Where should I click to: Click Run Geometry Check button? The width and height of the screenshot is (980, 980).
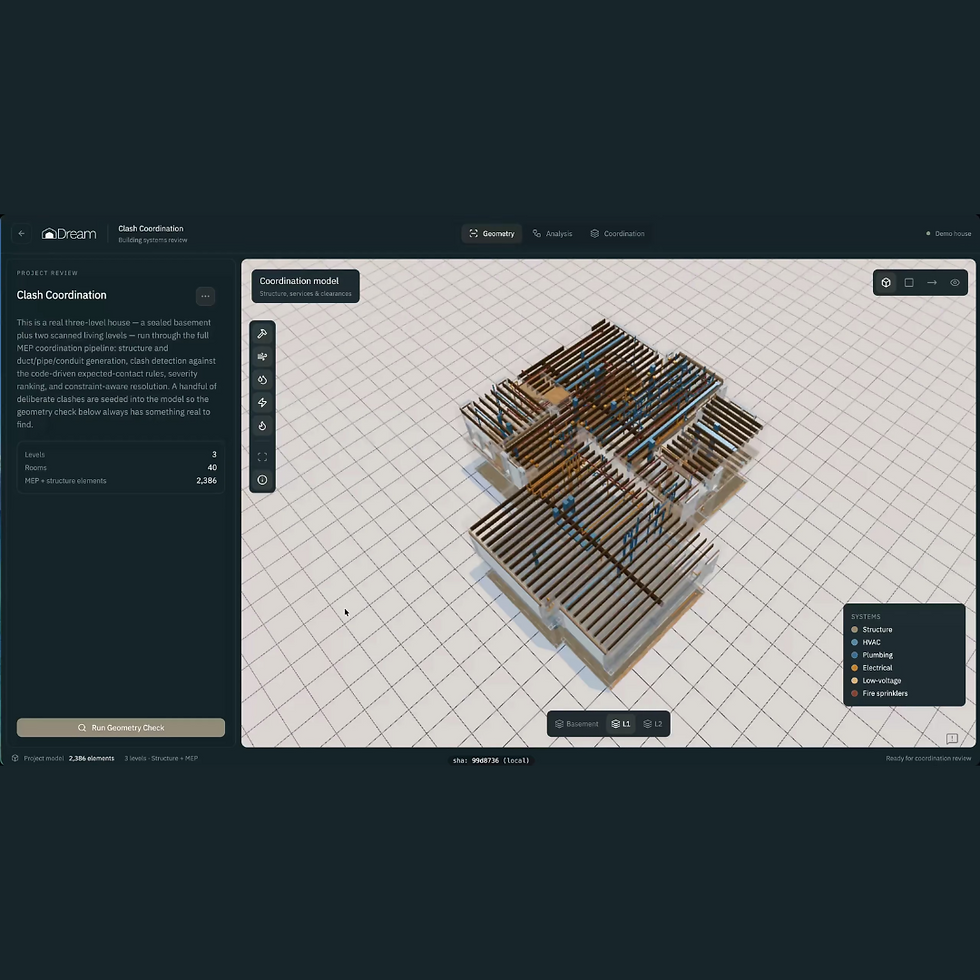tap(121, 728)
